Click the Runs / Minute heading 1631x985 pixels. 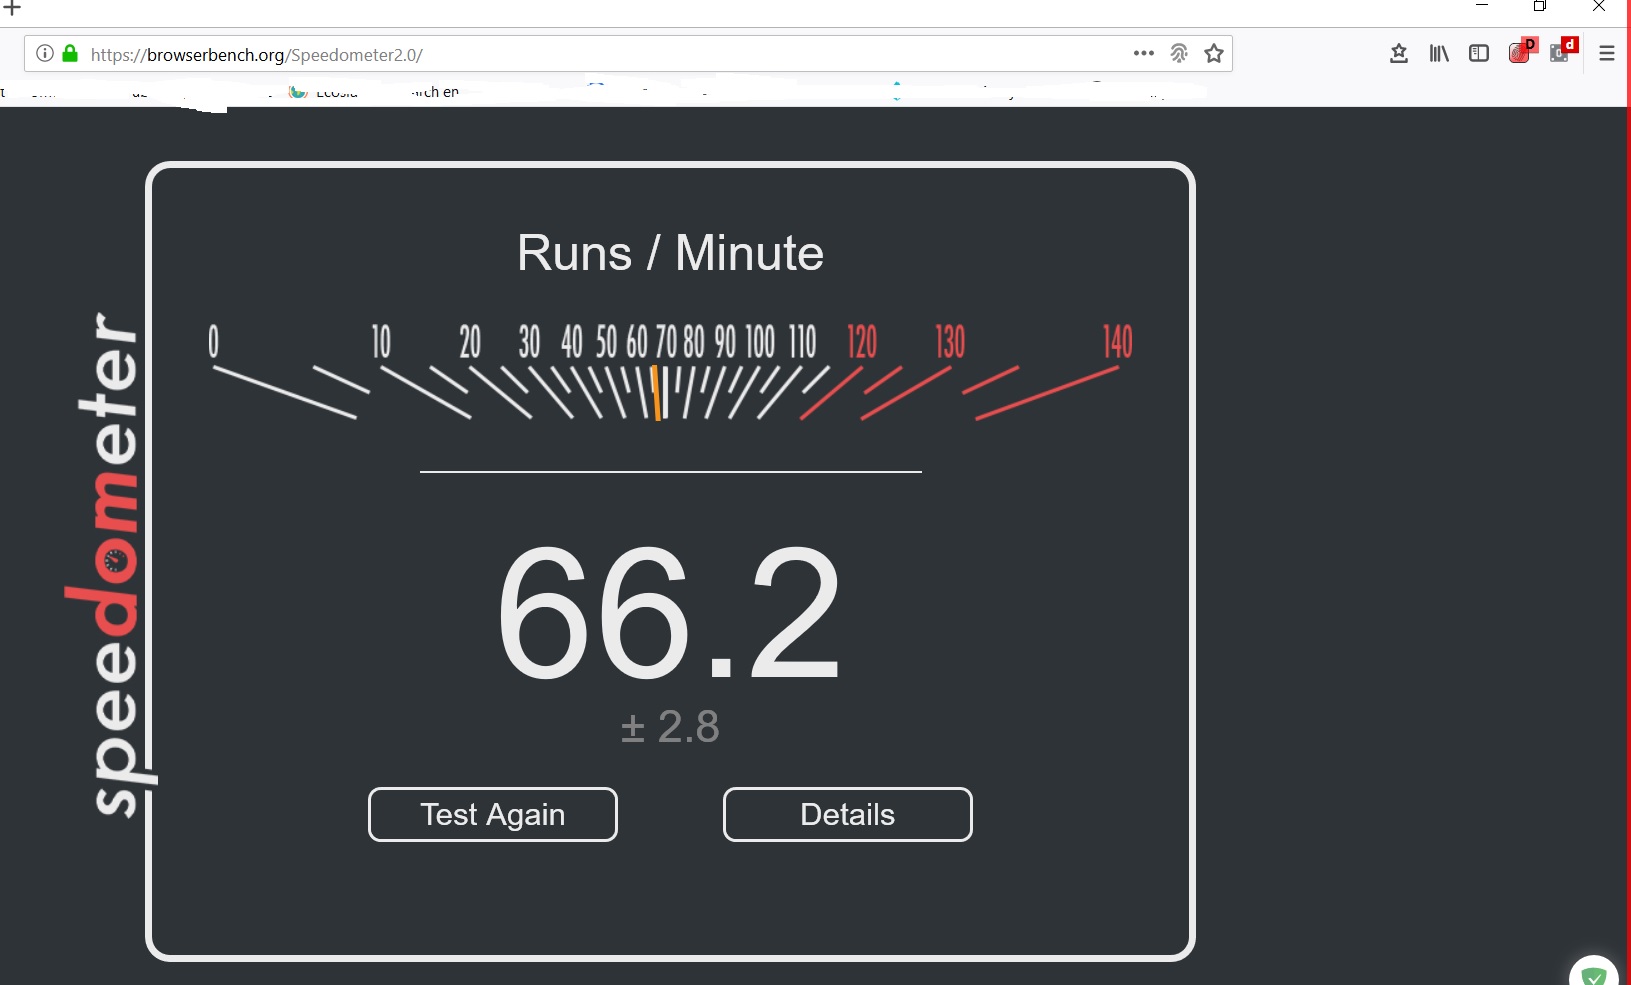point(670,253)
